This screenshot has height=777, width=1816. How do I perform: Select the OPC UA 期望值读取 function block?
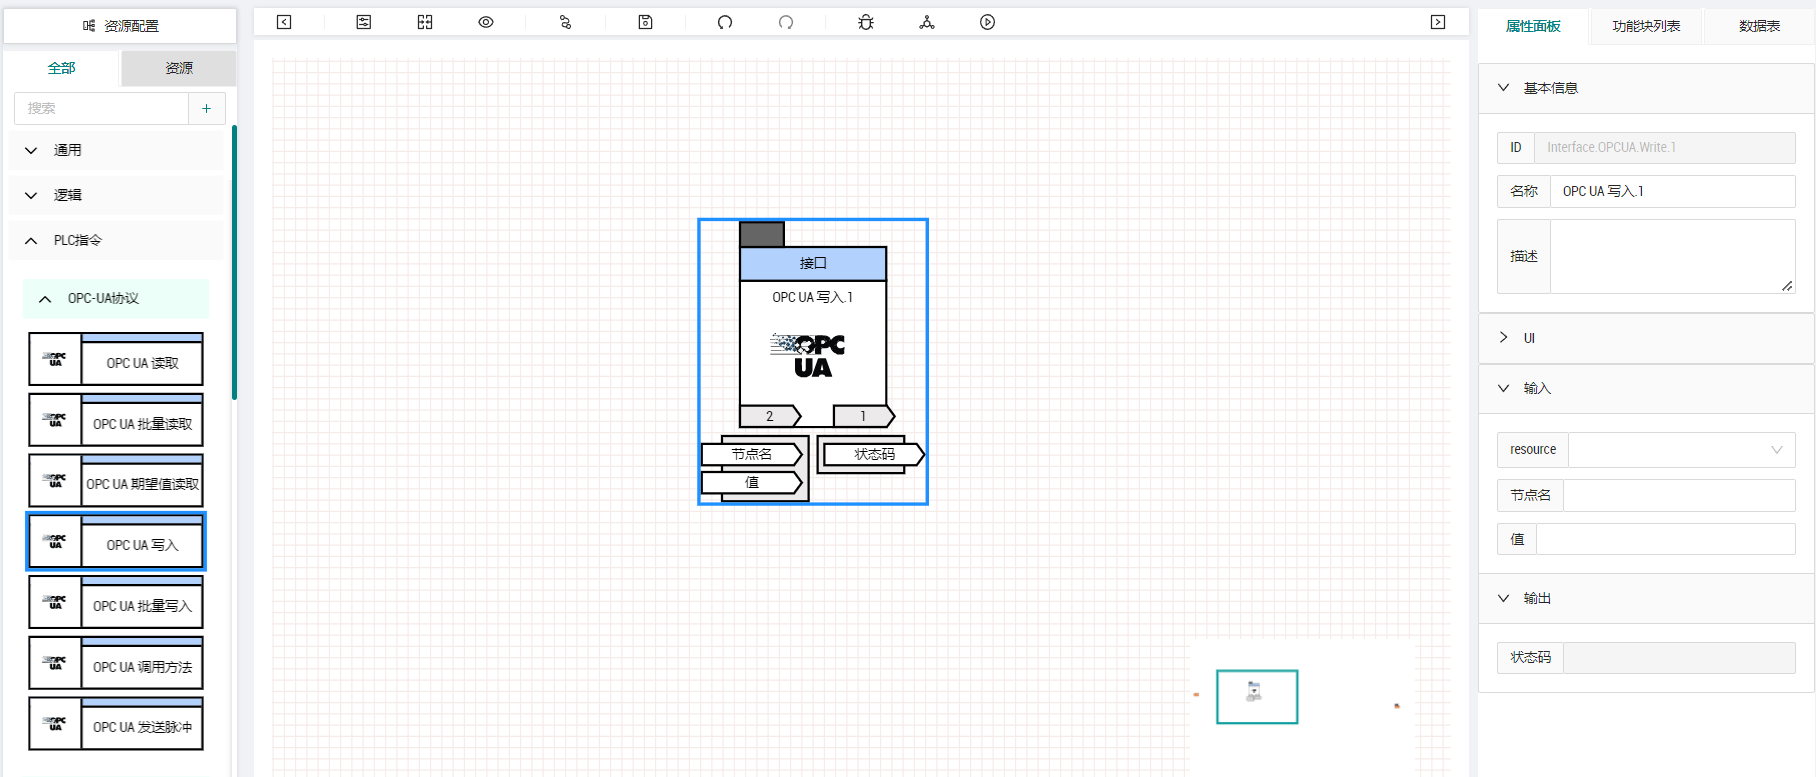pyautogui.click(x=116, y=481)
